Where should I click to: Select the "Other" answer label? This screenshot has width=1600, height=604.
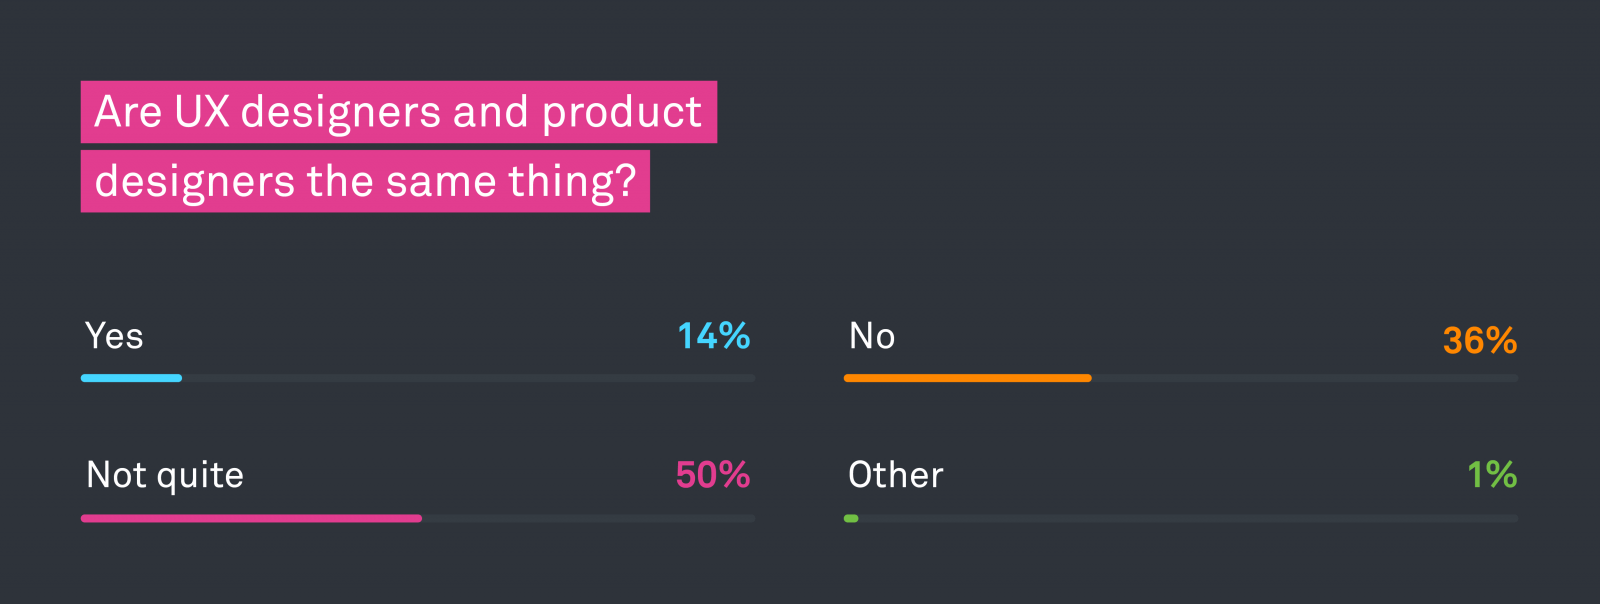[x=895, y=475]
